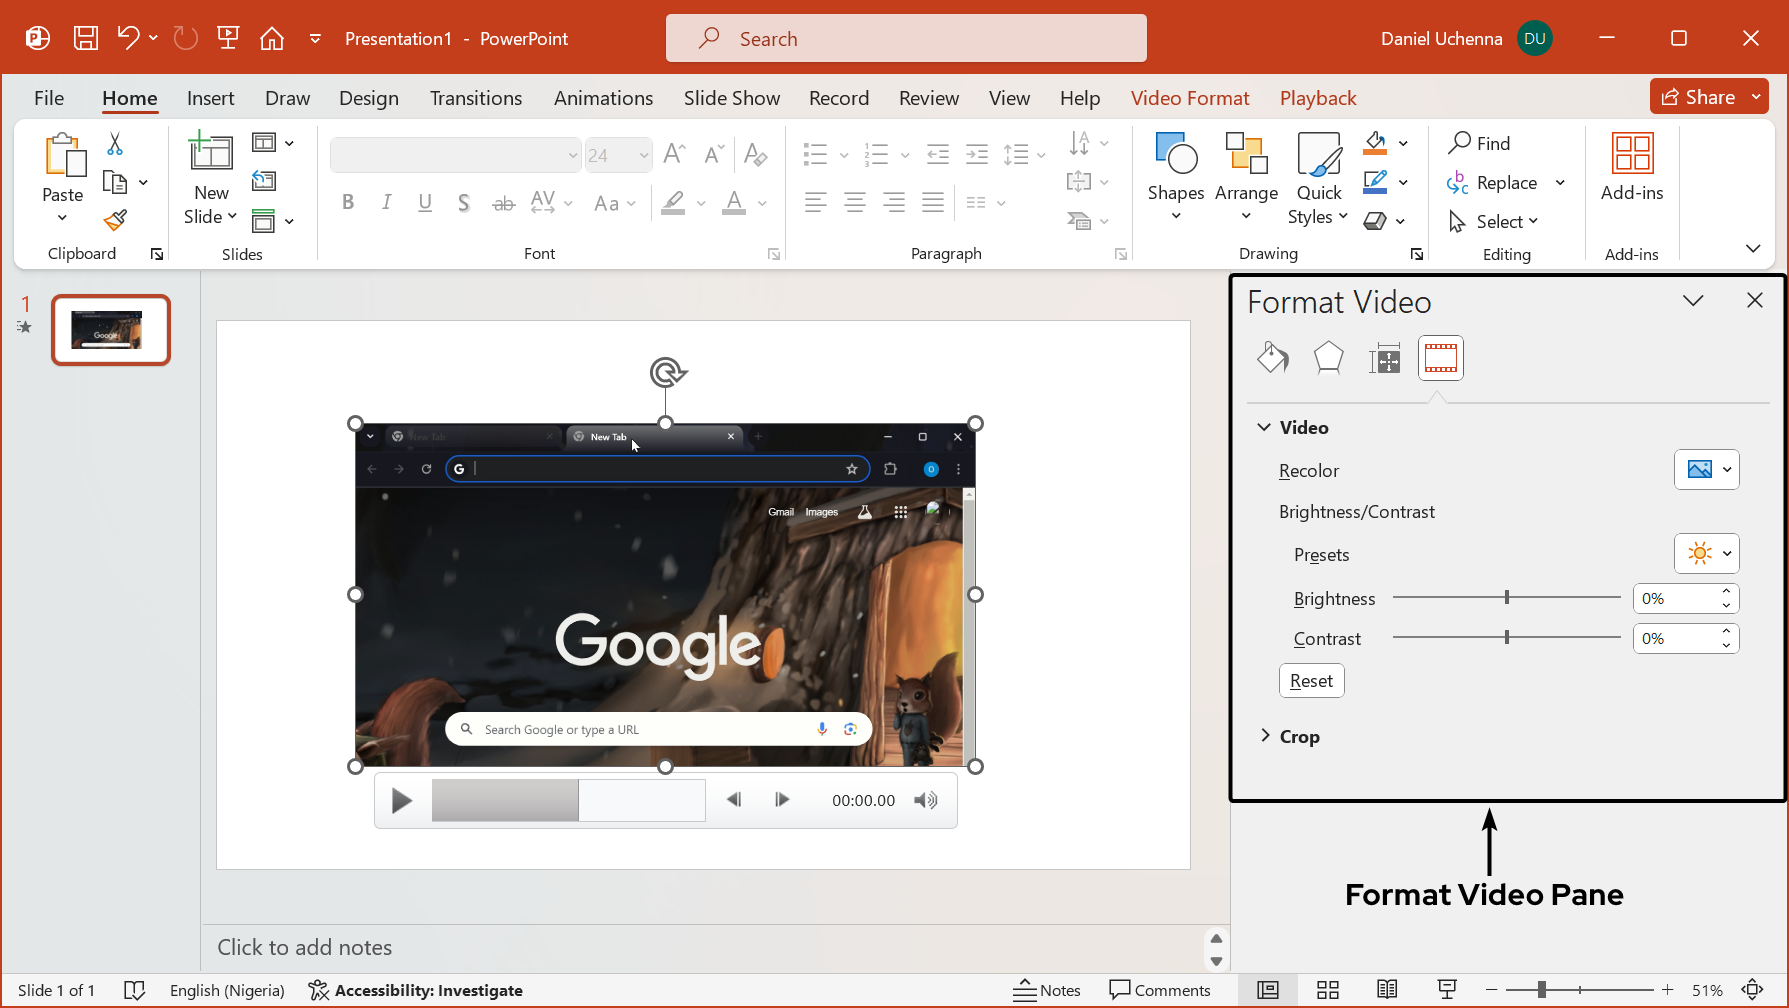1789x1008 pixels.
Task: Click the Format Painter brush icon
Action: pyautogui.click(x=116, y=220)
